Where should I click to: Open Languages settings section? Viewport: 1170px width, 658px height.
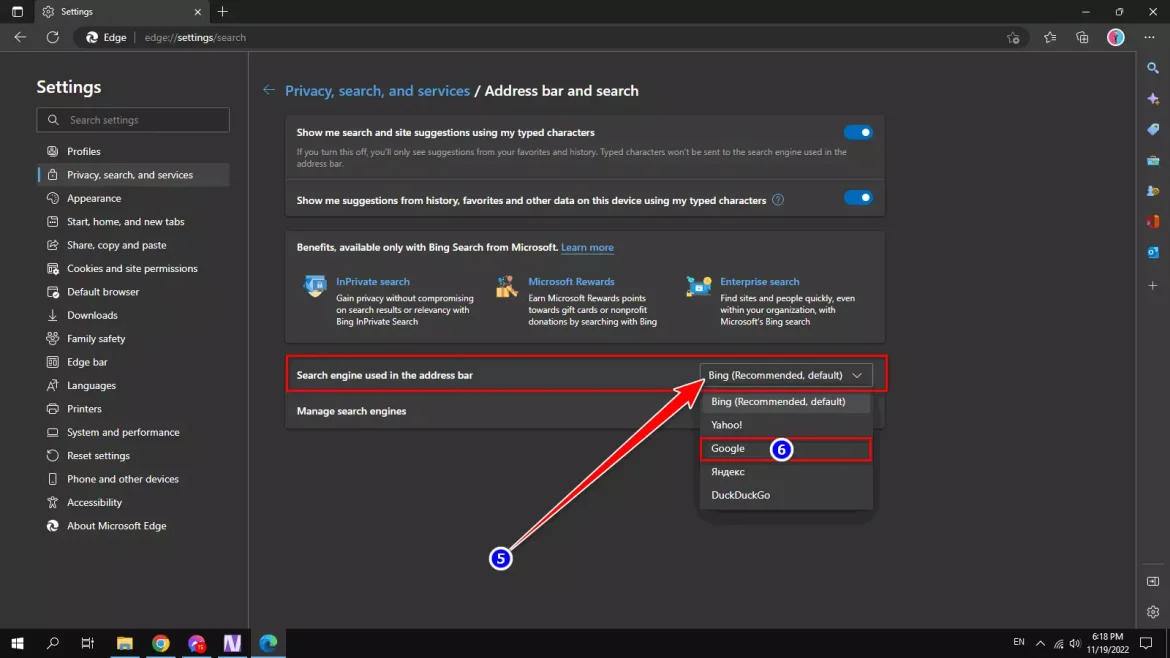(134, 386)
